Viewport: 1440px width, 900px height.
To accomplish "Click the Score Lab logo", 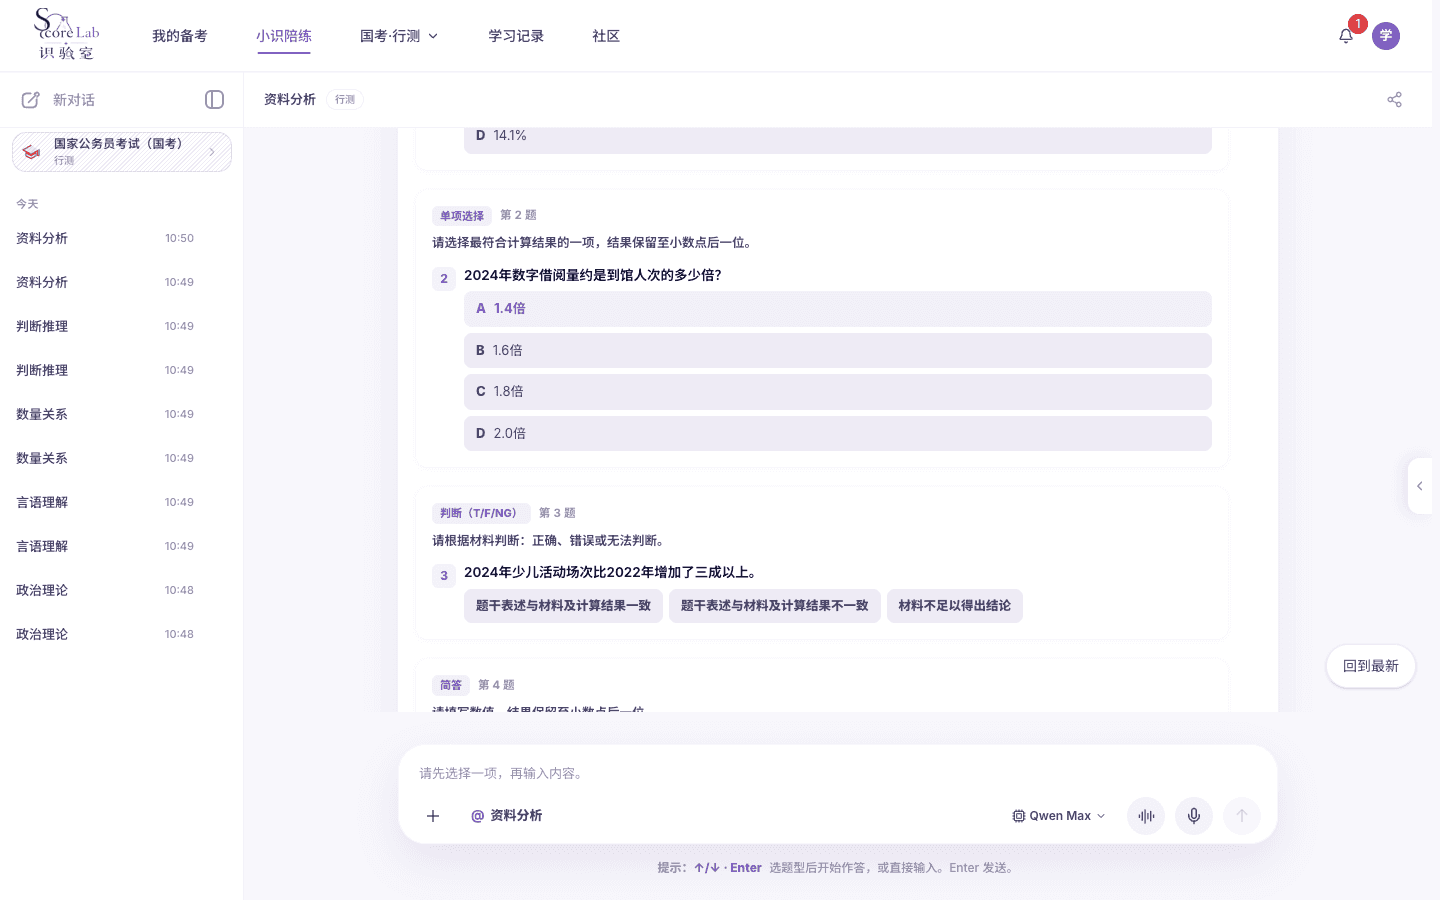I will pos(66,35).
